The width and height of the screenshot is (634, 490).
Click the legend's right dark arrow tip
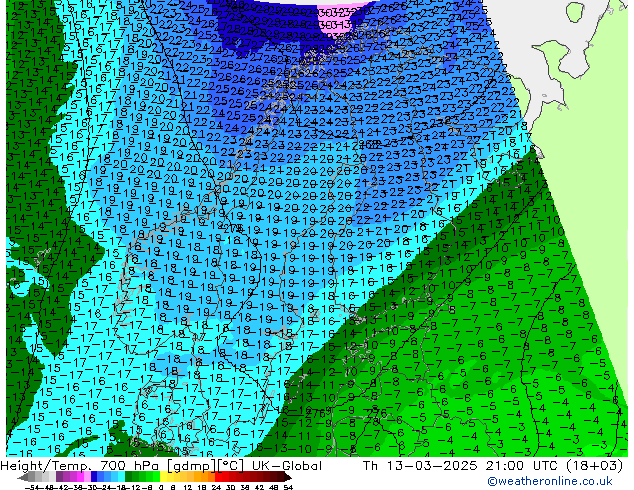(290, 478)
